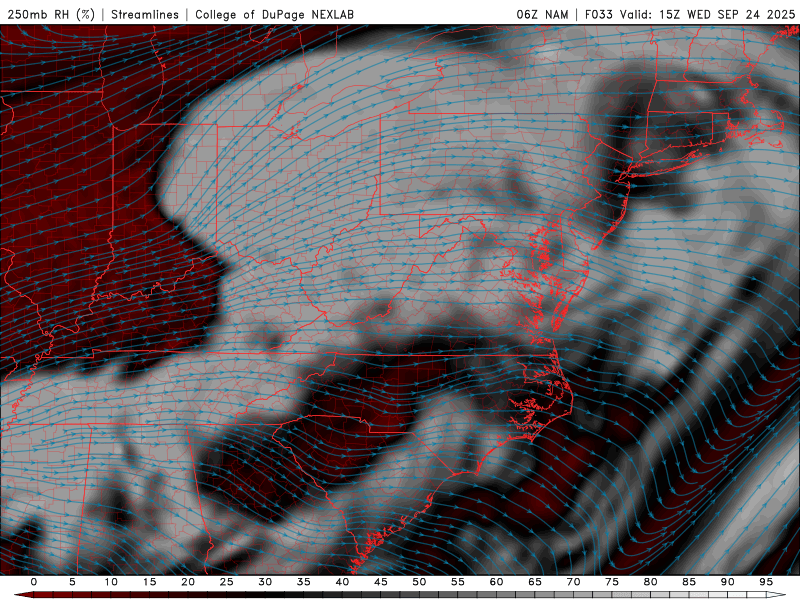The height and width of the screenshot is (600, 800).
Task: Click the "15" label on the color scale
Action: (149, 582)
